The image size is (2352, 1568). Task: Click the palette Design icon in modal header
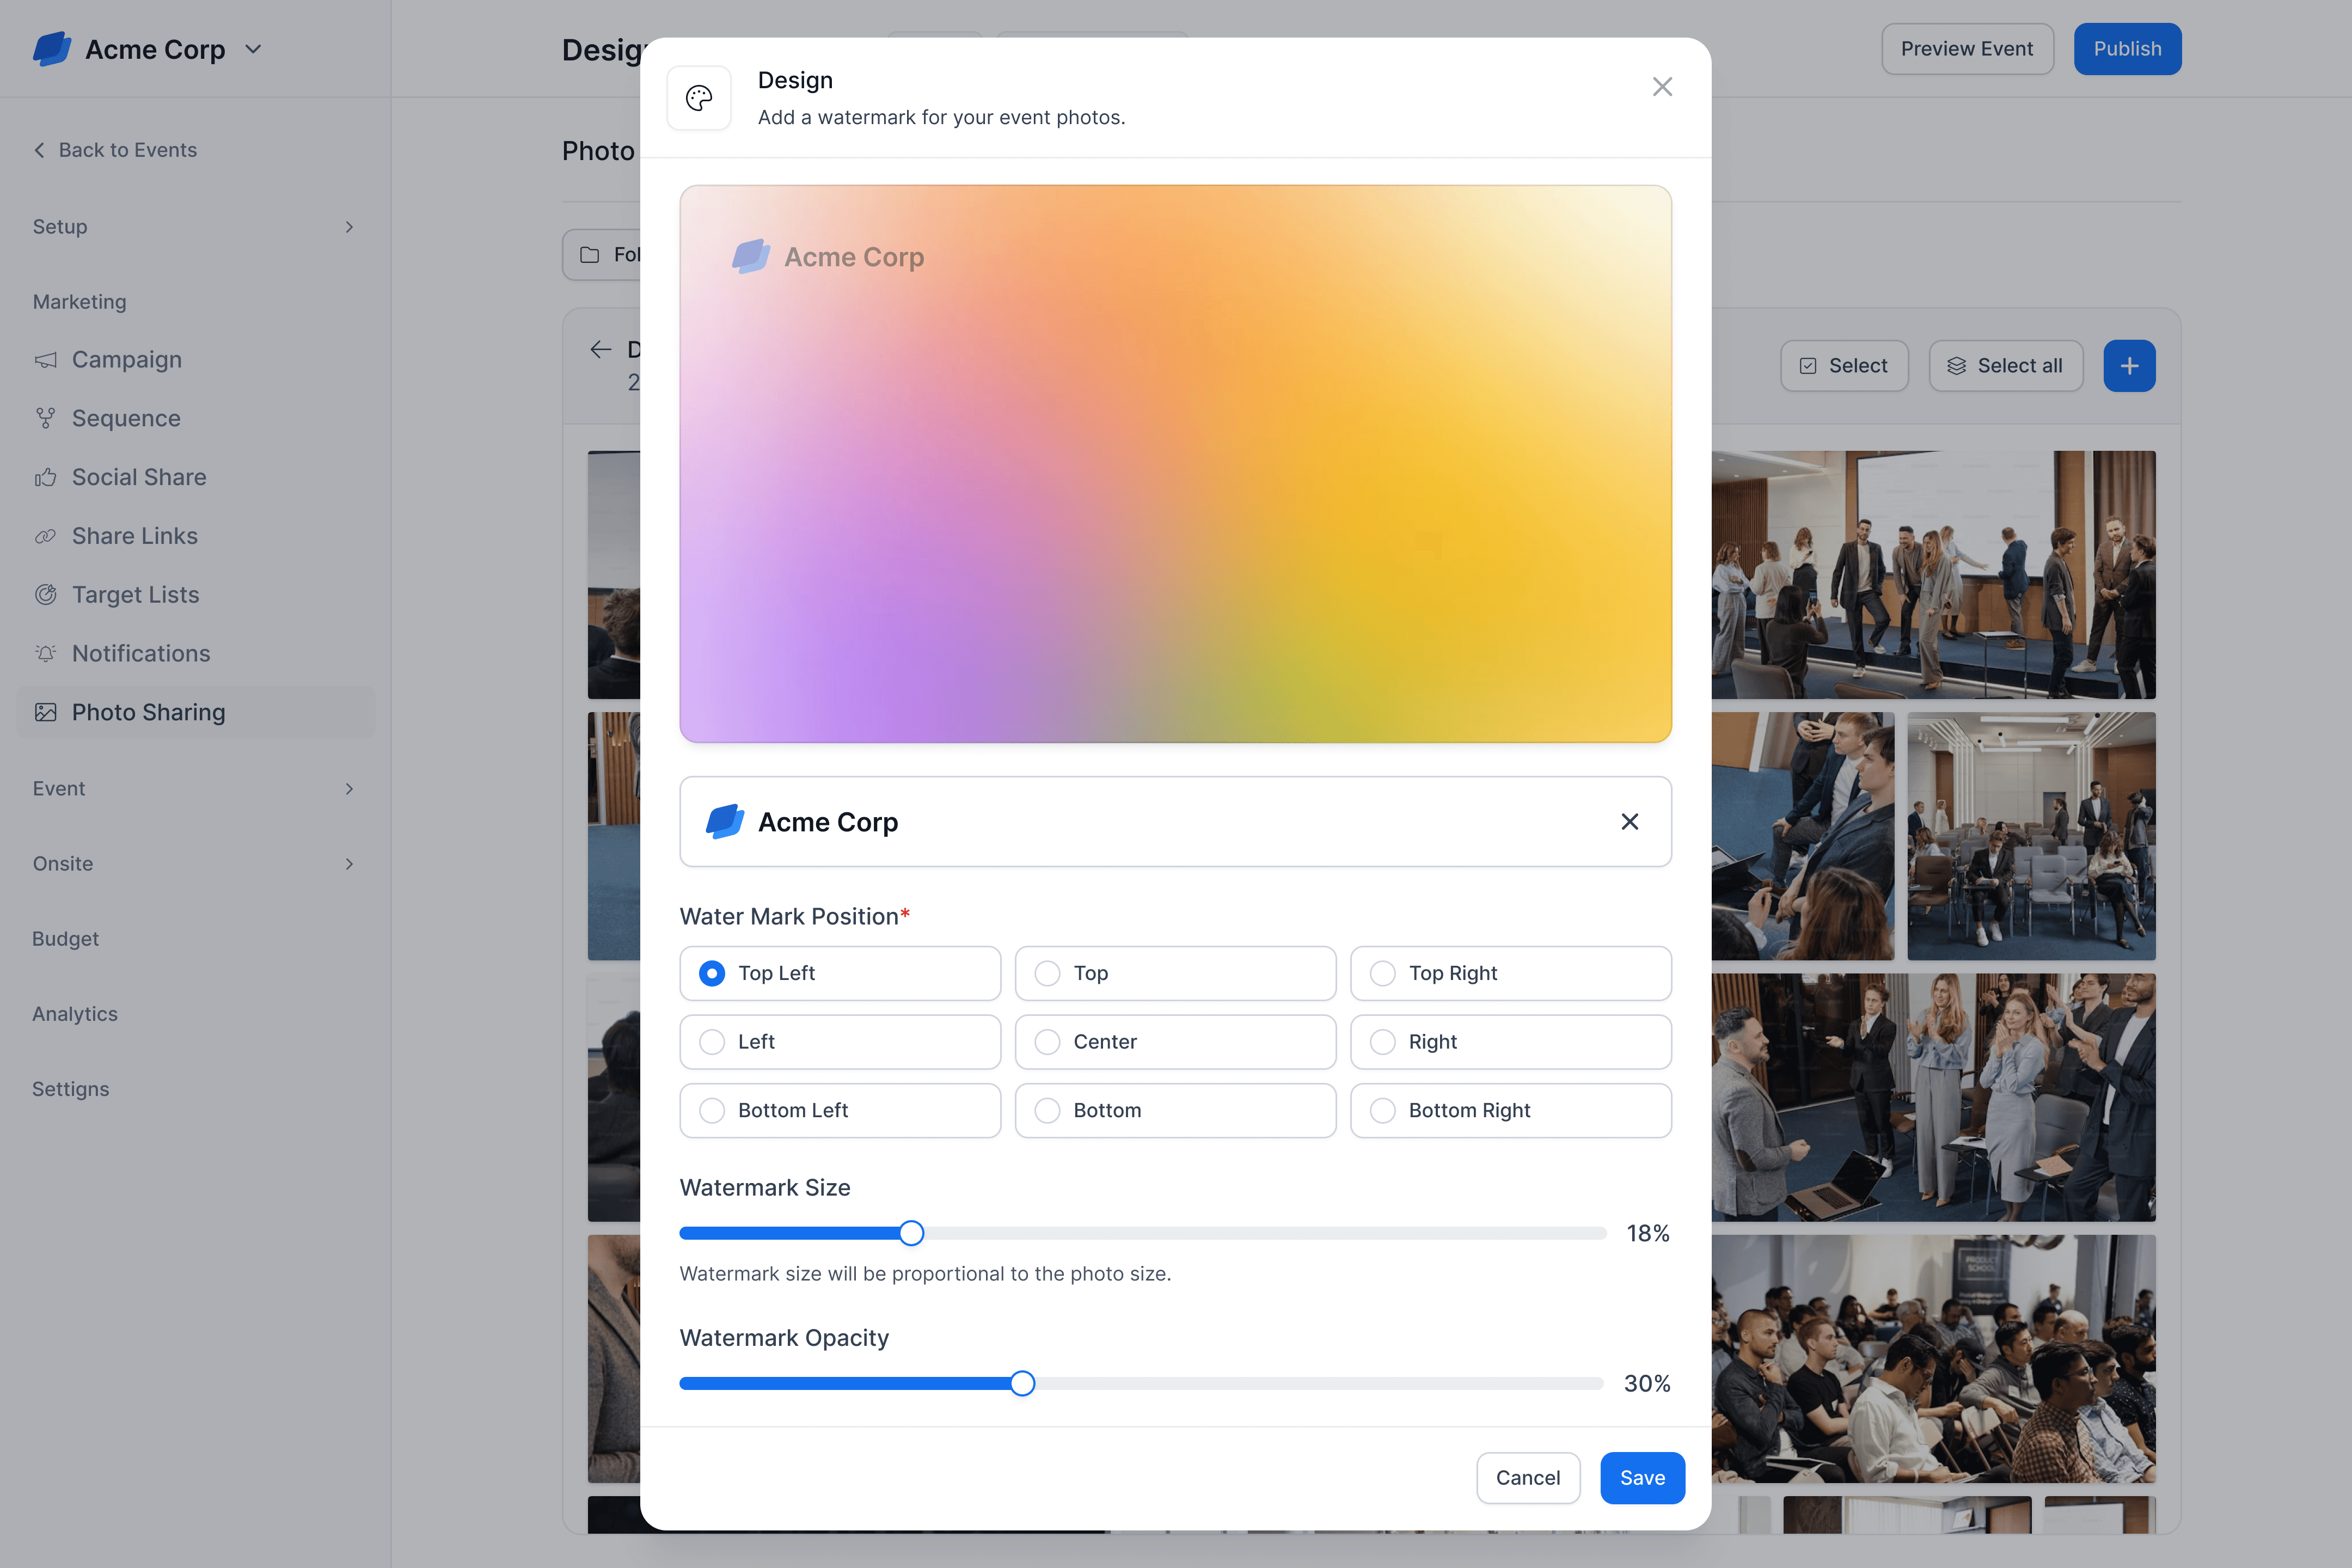[699, 98]
